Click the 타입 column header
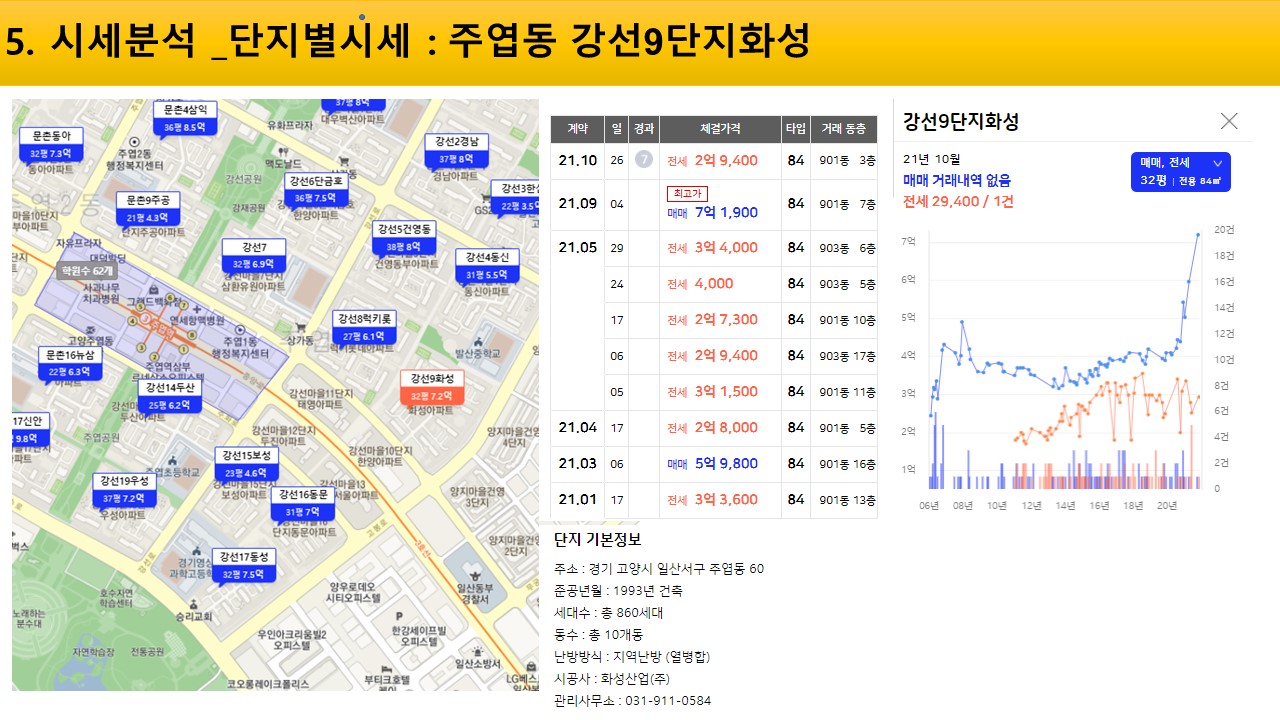This screenshot has width=1280, height=720. tap(796, 129)
